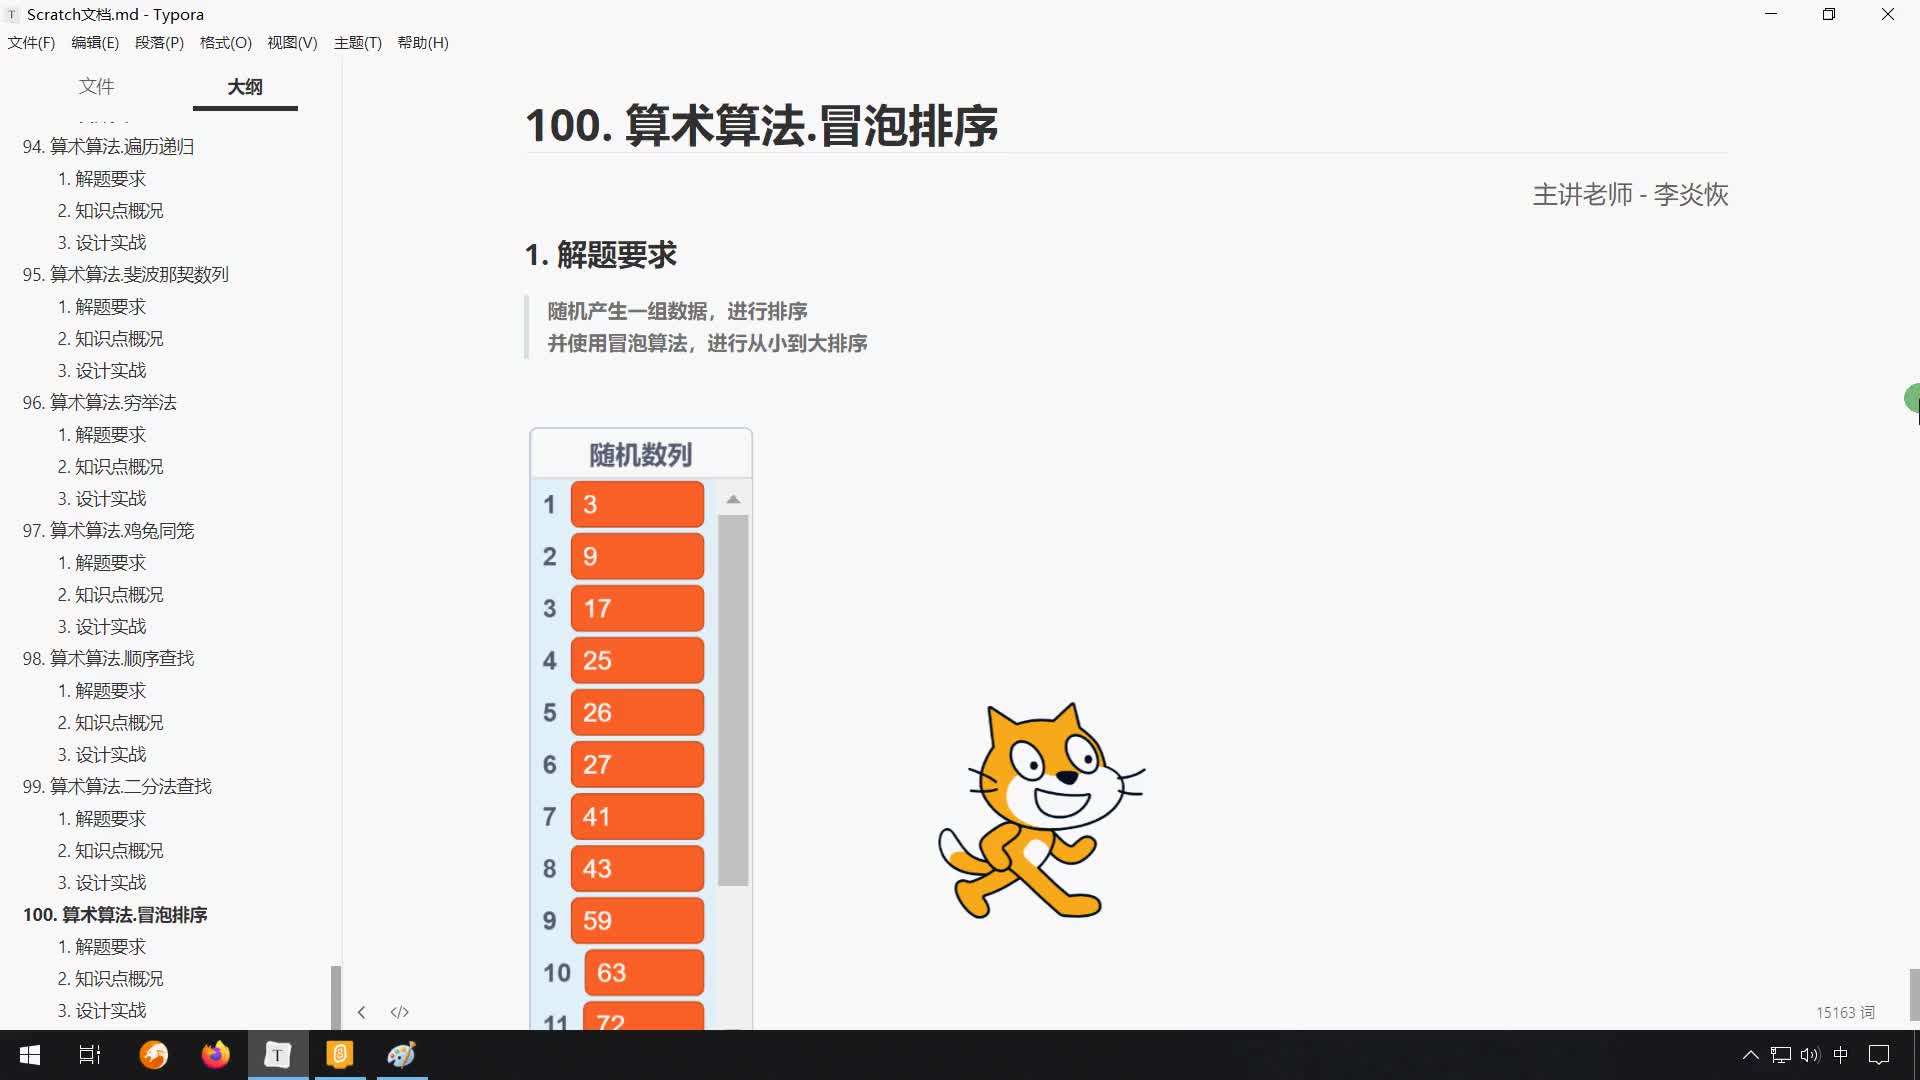Open the 主题(T) menu
1920x1080 pixels.
(x=358, y=43)
